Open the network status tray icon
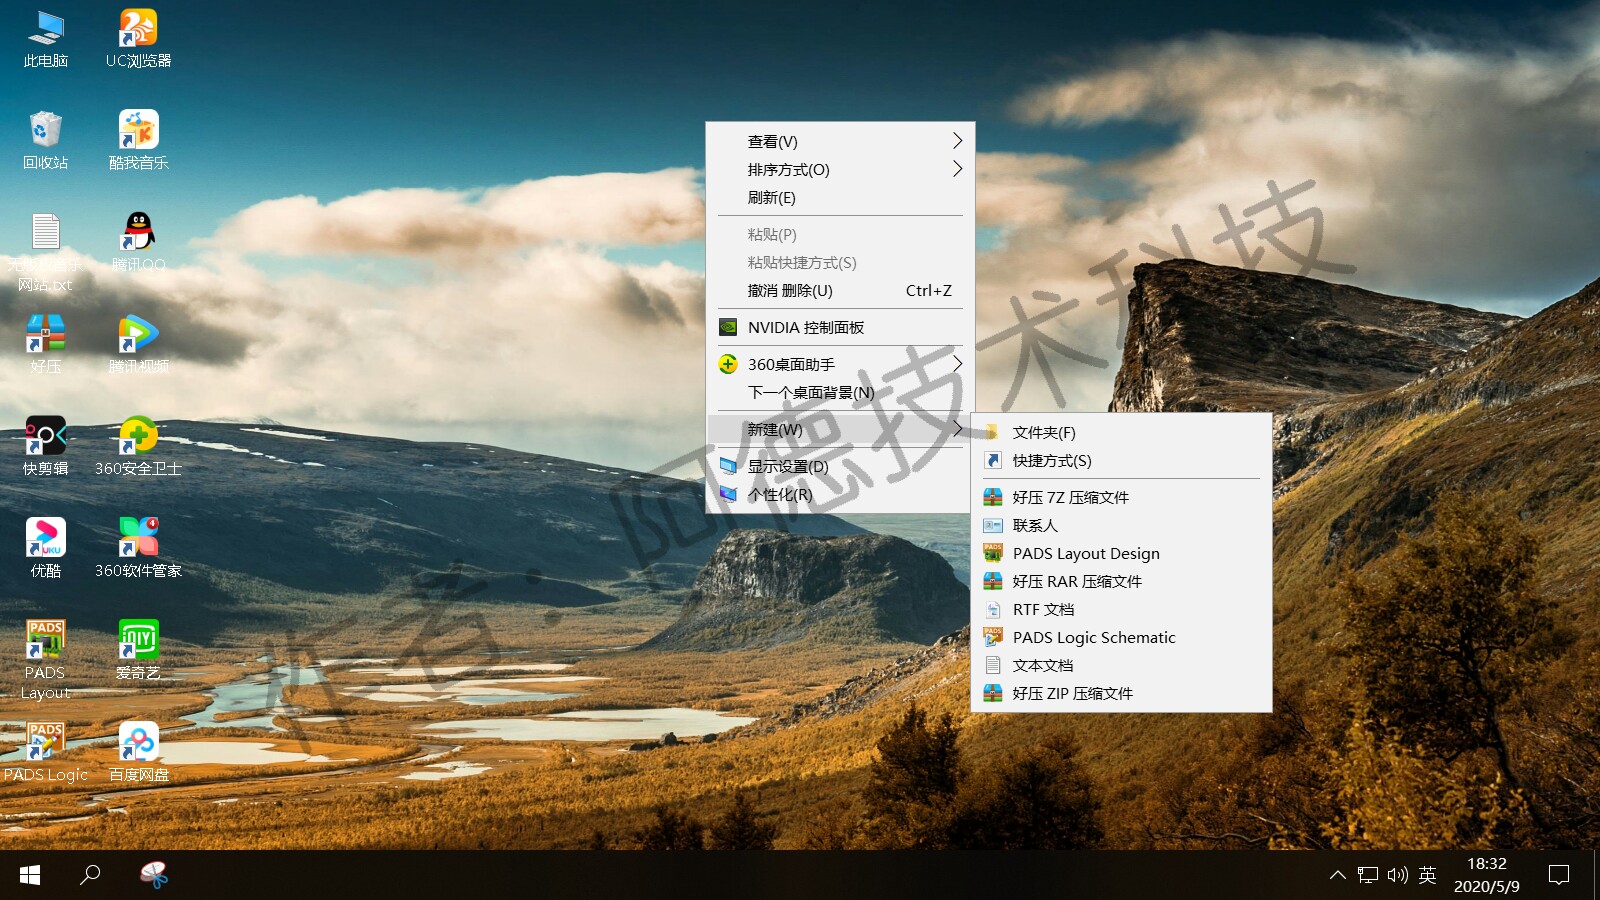1600x900 pixels. [x=1367, y=875]
